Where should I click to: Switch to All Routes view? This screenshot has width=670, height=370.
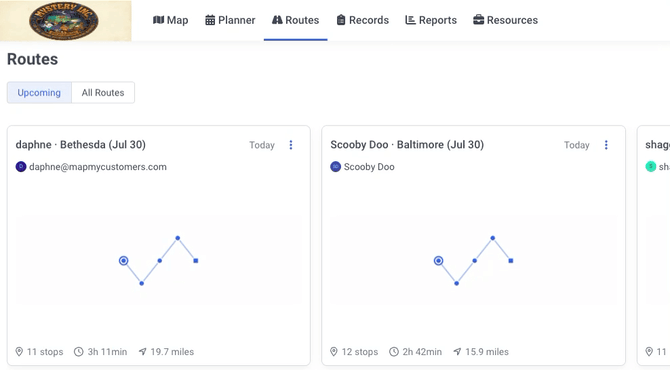coord(103,93)
